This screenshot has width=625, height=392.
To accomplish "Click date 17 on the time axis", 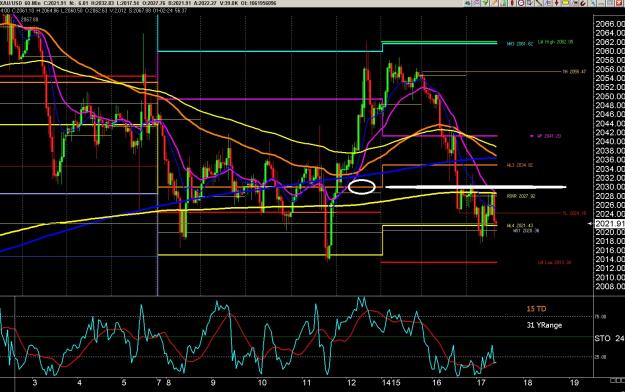I will (x=481, y=383).
